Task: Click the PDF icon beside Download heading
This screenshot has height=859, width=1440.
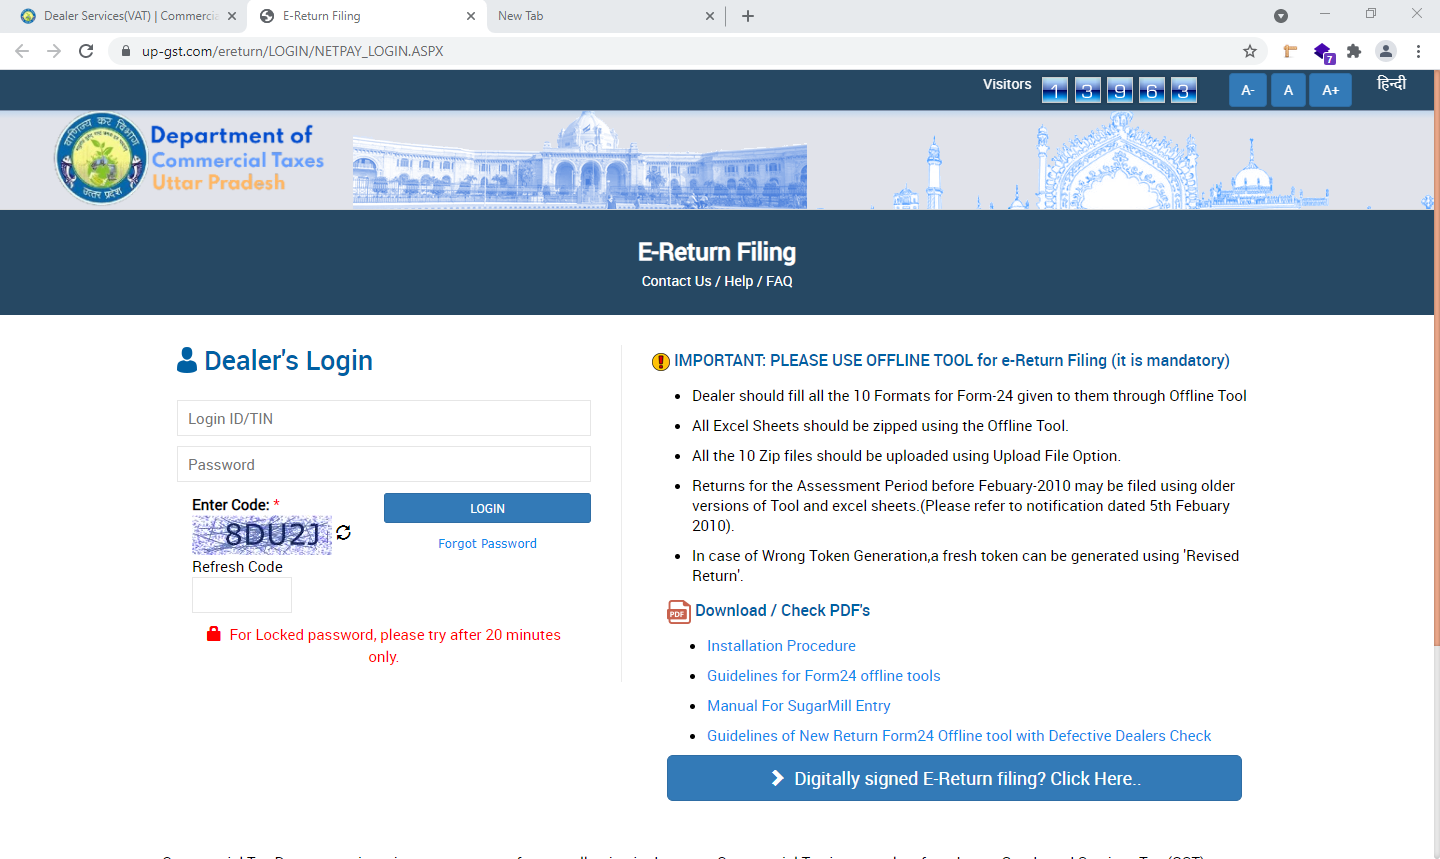Action: (x=678, y=612)
